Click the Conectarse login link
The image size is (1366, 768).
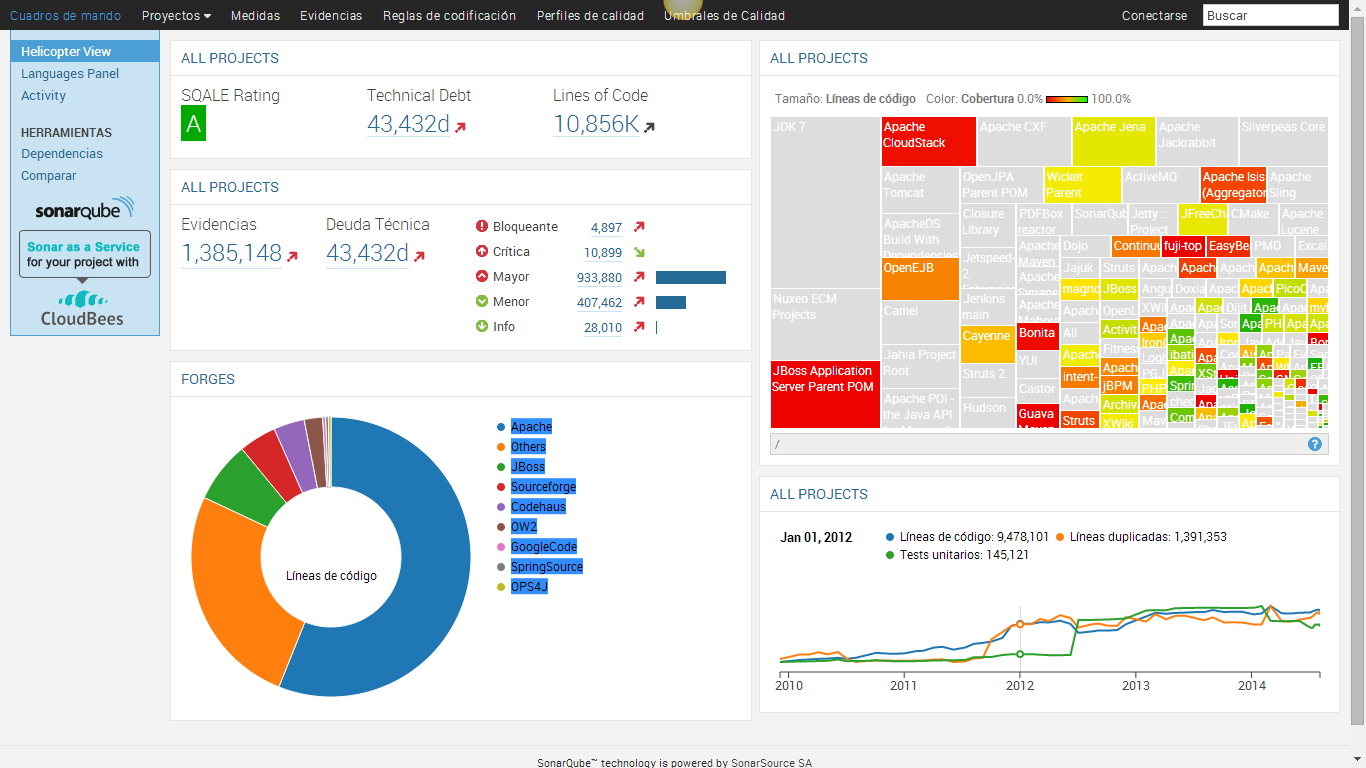point(1154,16)
